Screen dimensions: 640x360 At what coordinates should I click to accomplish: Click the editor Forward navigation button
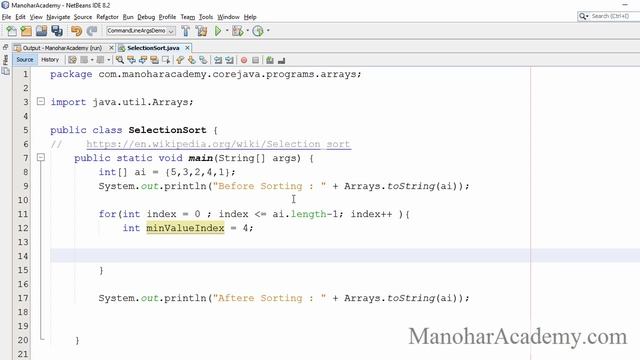point(100,60)
